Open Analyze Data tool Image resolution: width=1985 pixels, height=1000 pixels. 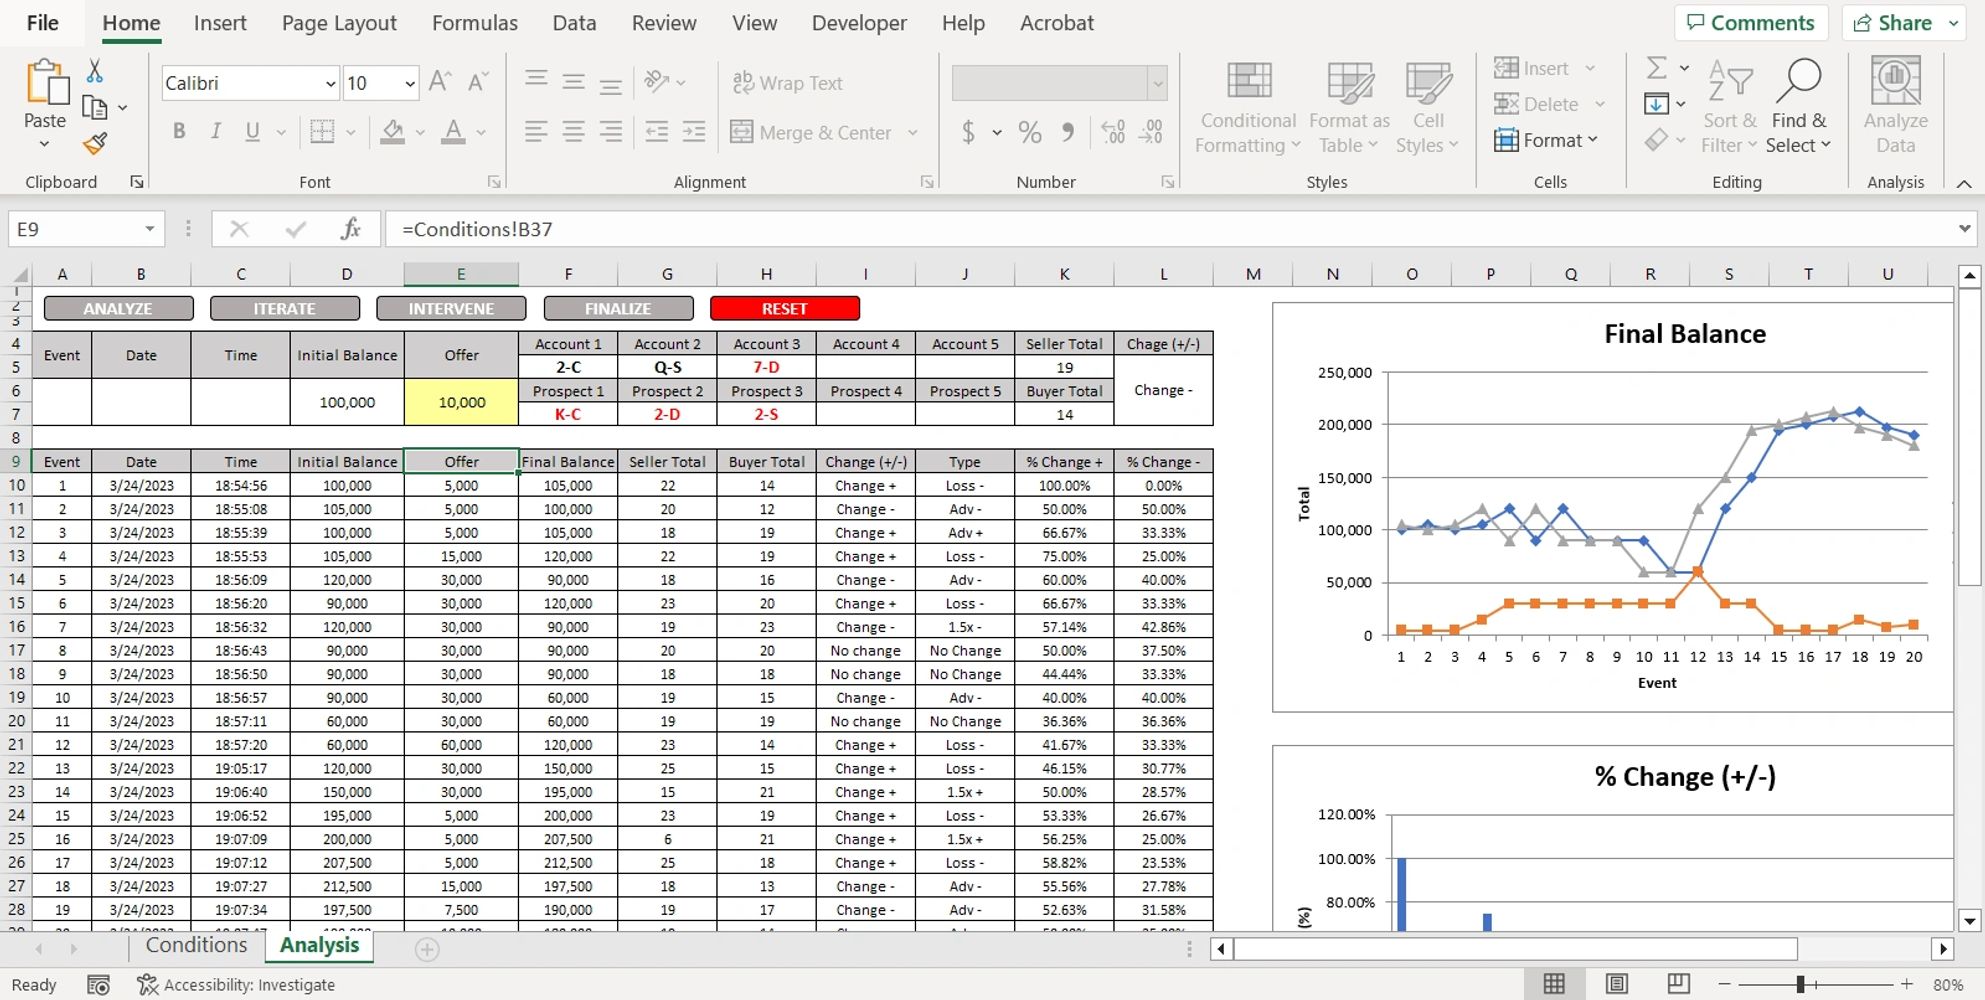[1895, 106]
